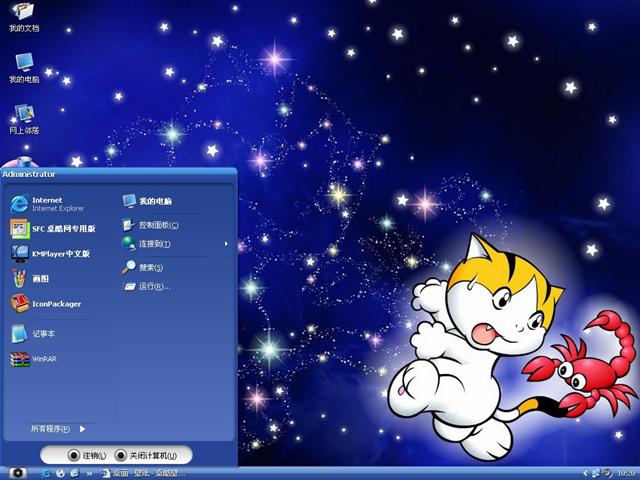Click the globe quick launch icon

click(60, 473)
